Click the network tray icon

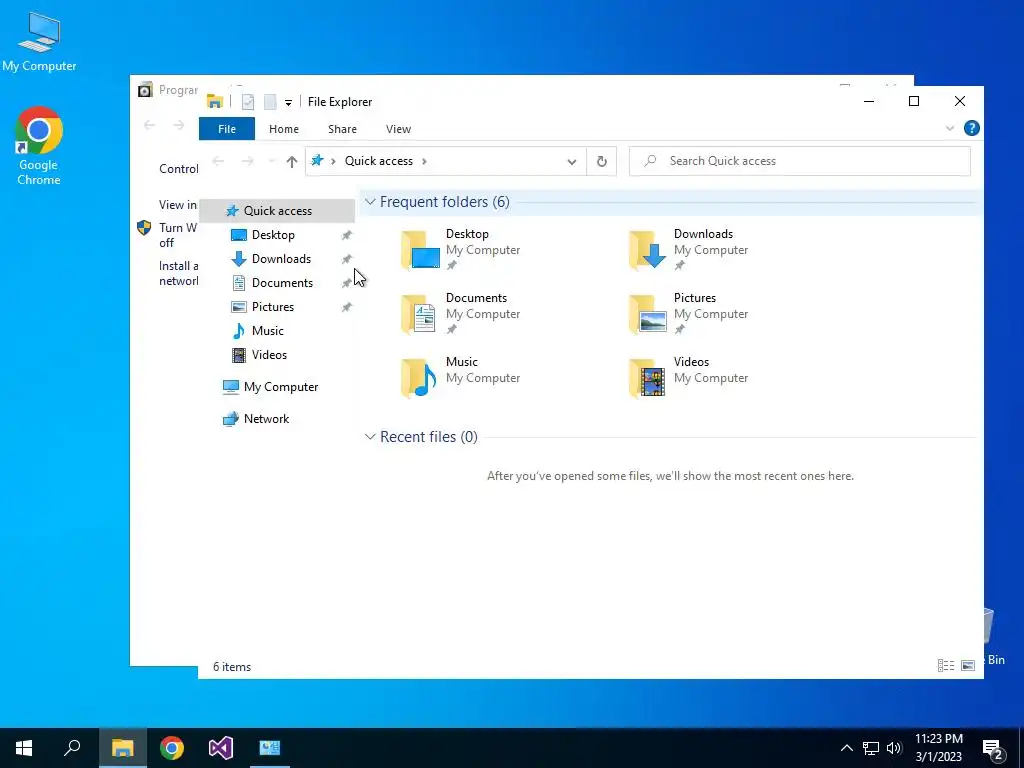click(871, 748)
